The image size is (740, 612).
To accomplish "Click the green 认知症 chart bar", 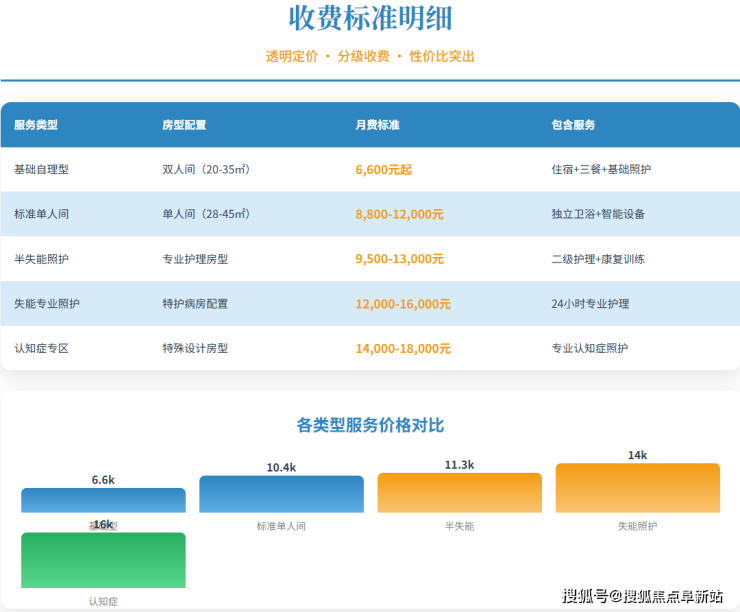I will [x=103, y=560].
